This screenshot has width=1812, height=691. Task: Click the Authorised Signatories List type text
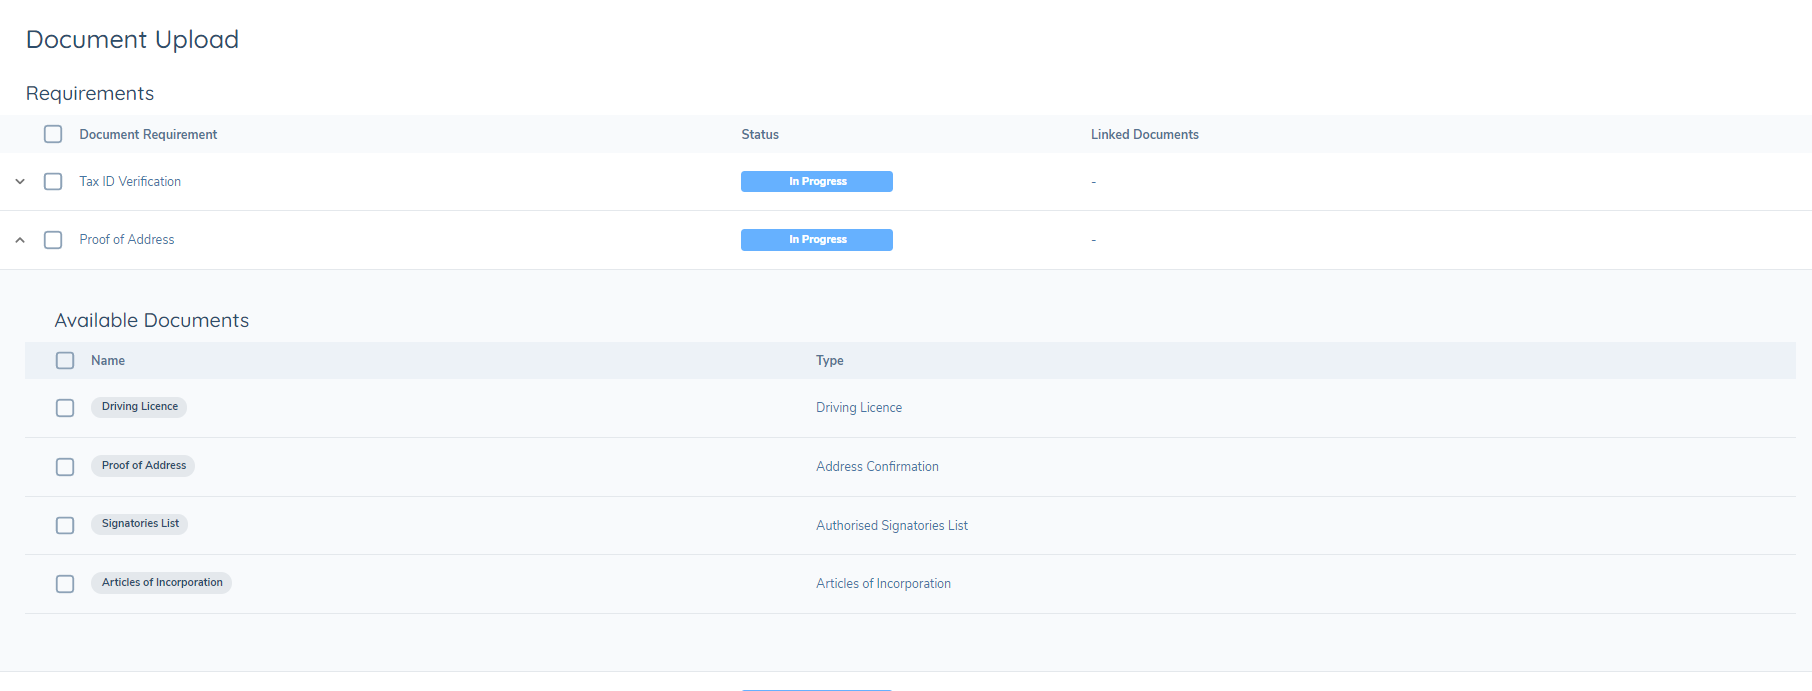click(891, 526)
